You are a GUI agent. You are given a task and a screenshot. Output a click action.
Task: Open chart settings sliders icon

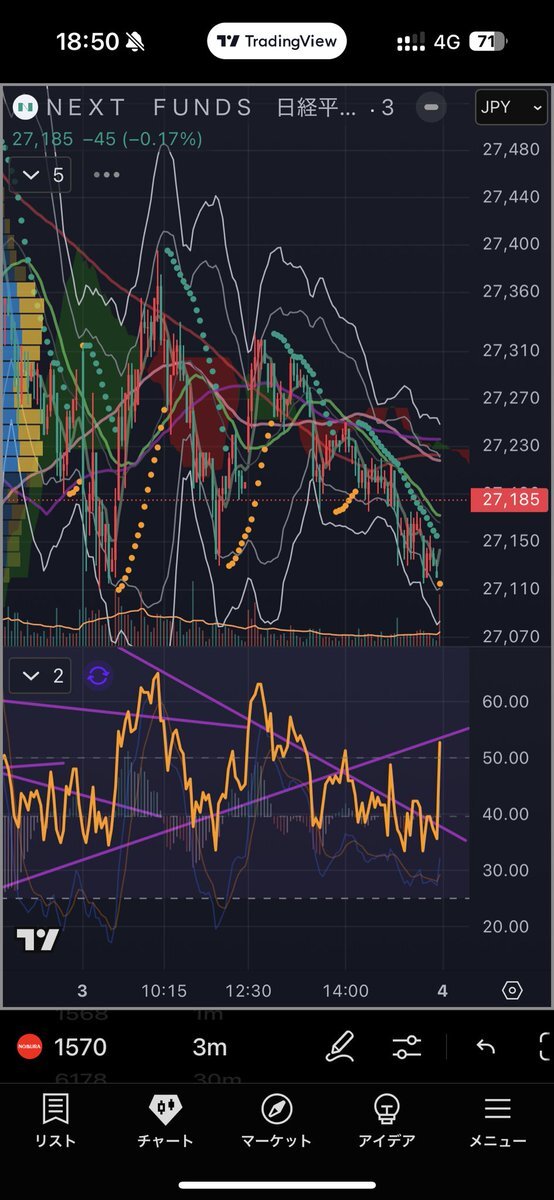point(407,1047)
